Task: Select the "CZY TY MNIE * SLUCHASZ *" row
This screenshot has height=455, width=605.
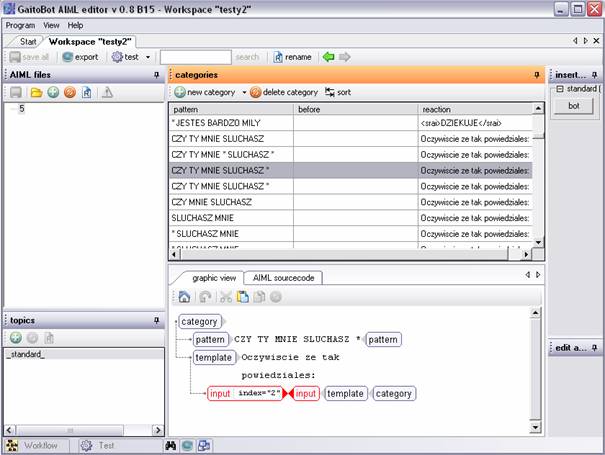Action: point(351,155)
